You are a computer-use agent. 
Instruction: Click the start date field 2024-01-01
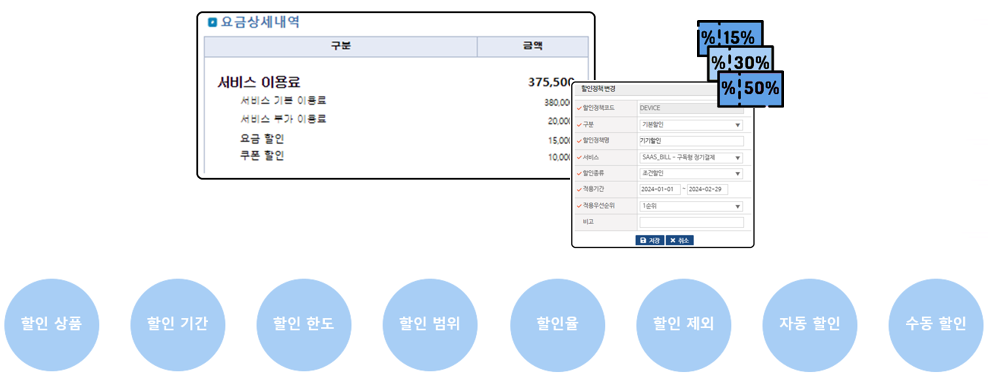(659, 190)
